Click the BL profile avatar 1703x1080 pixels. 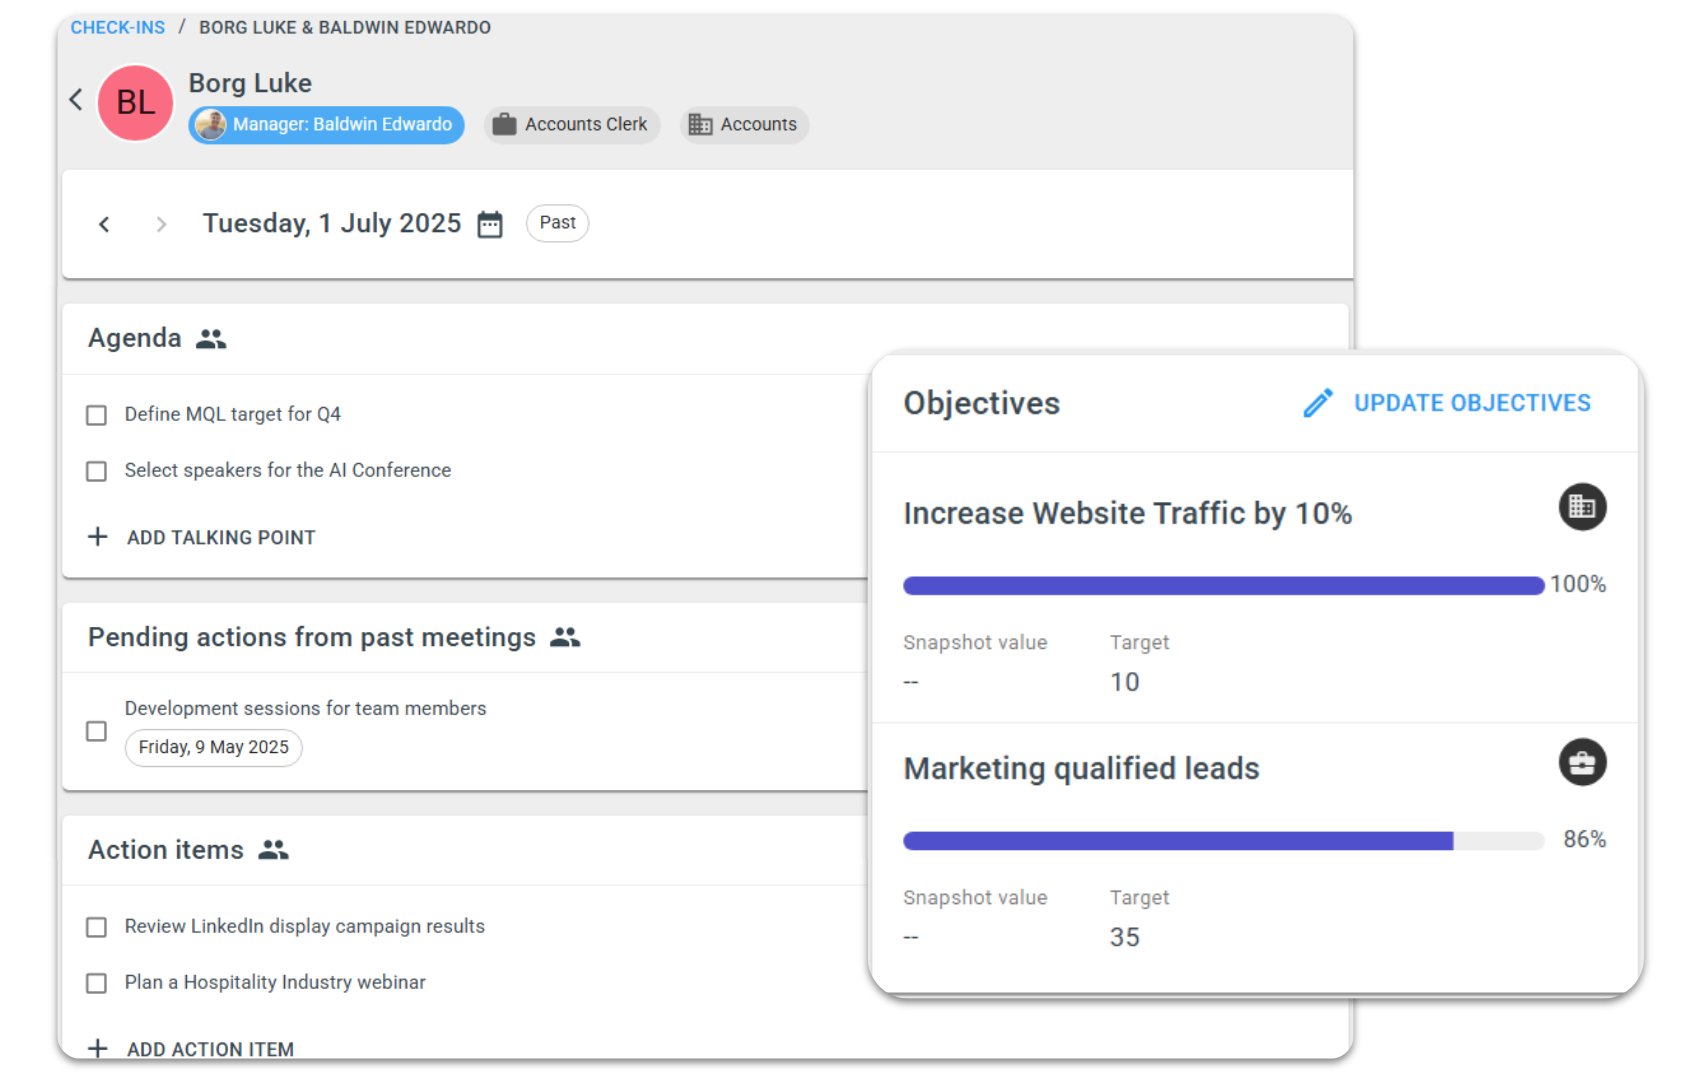click(x=135, y=102)
